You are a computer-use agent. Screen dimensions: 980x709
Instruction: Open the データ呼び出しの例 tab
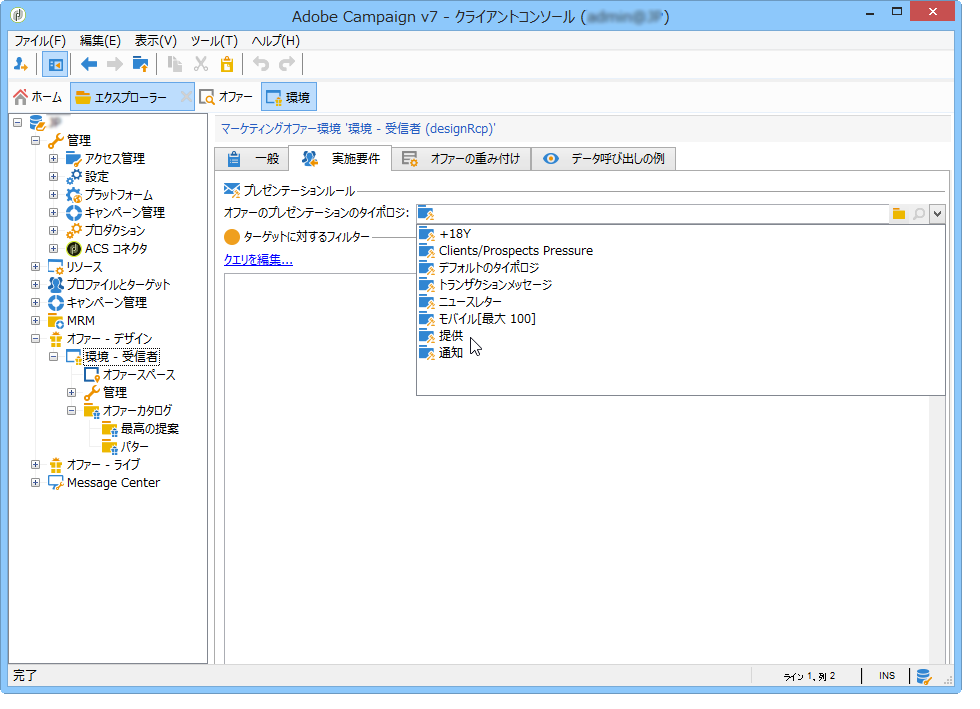pos(603,159)
